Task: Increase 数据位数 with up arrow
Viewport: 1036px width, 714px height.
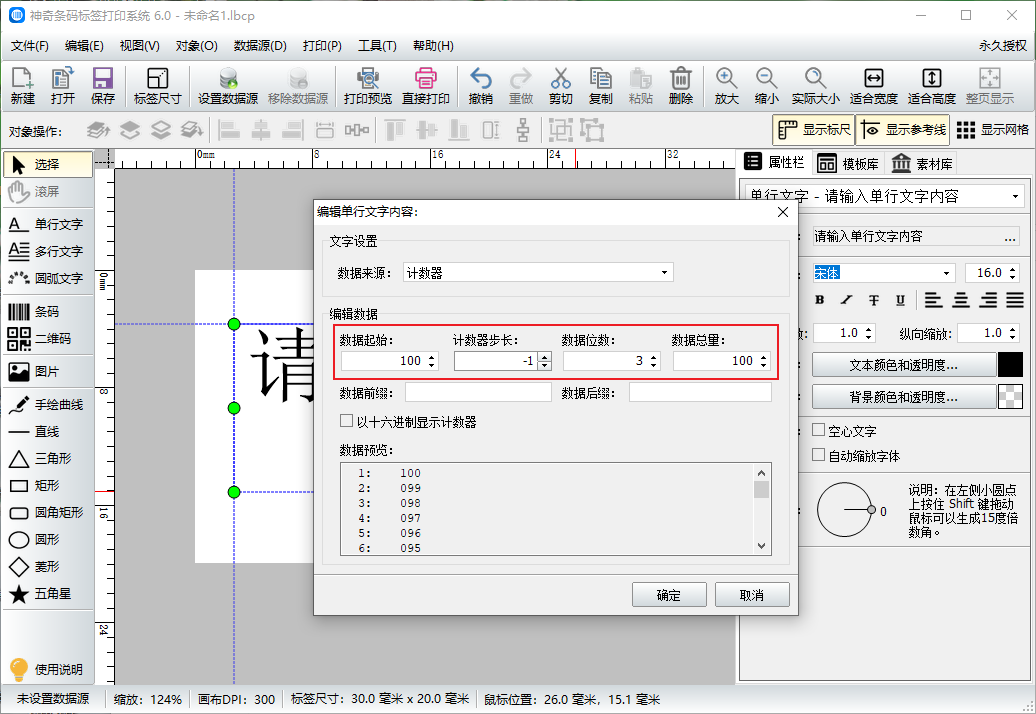Action: pos(653,357)
